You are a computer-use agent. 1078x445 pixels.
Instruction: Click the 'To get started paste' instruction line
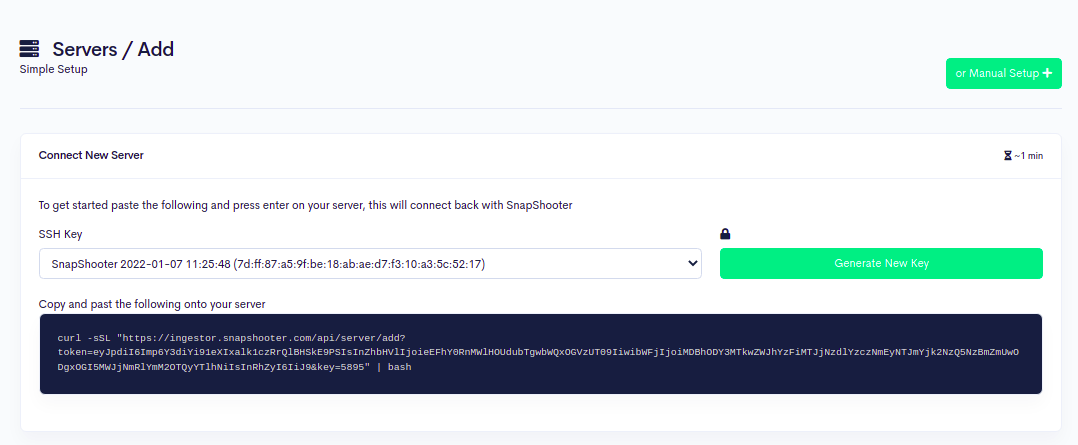tap(305, 205)
